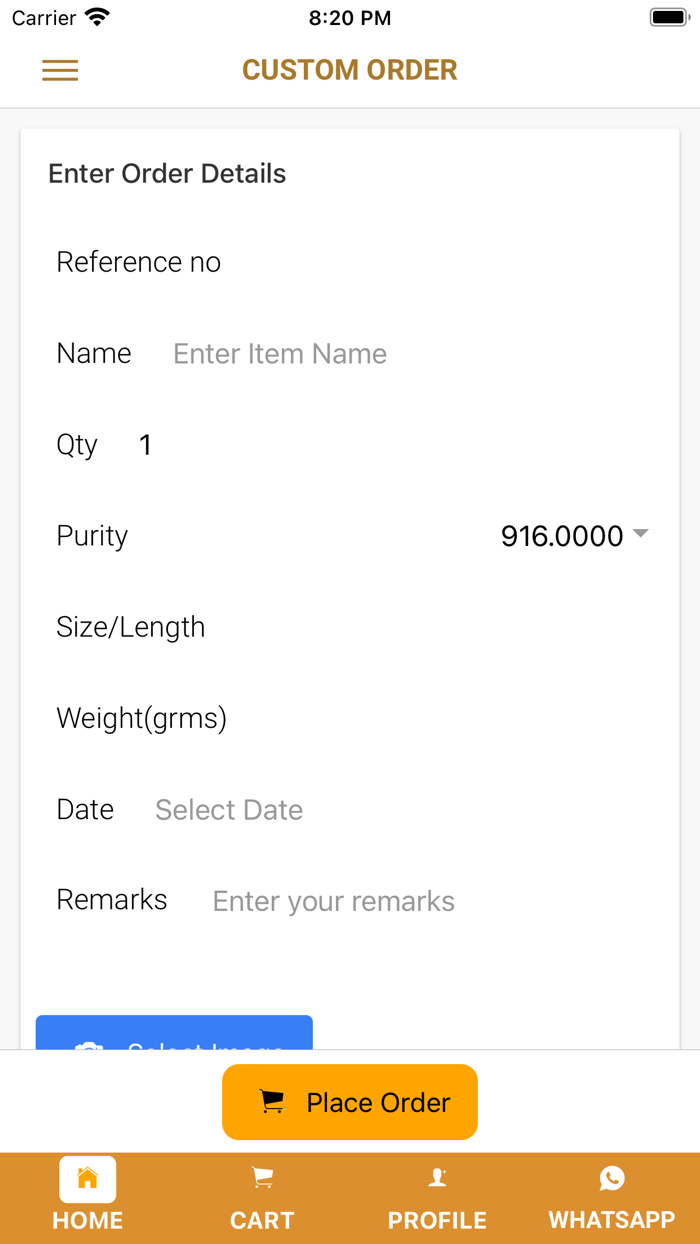
Task: Tap the Home tab icon
Action: tap(88, 1179)
